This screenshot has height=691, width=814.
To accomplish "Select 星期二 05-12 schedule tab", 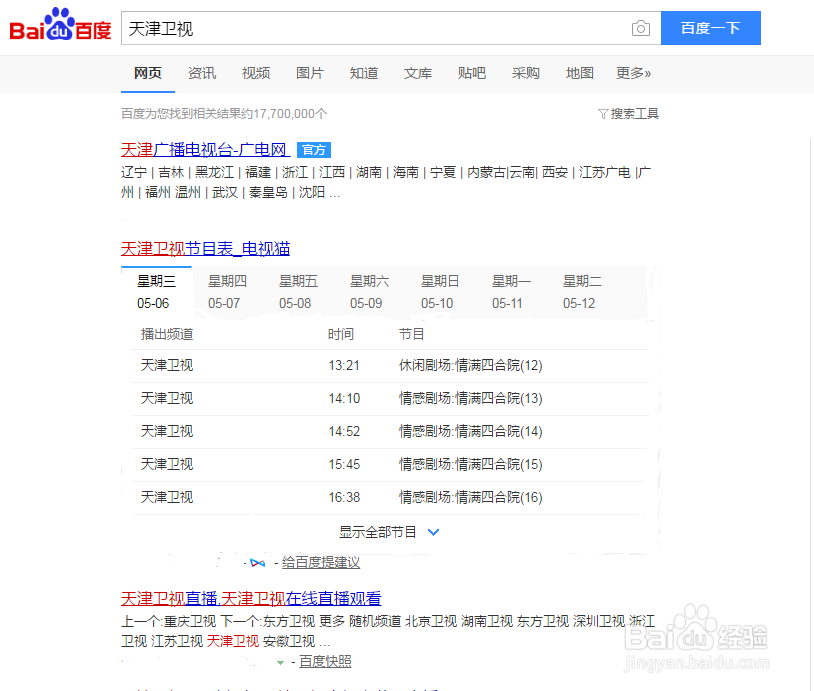I will click(x=582, y=292).
